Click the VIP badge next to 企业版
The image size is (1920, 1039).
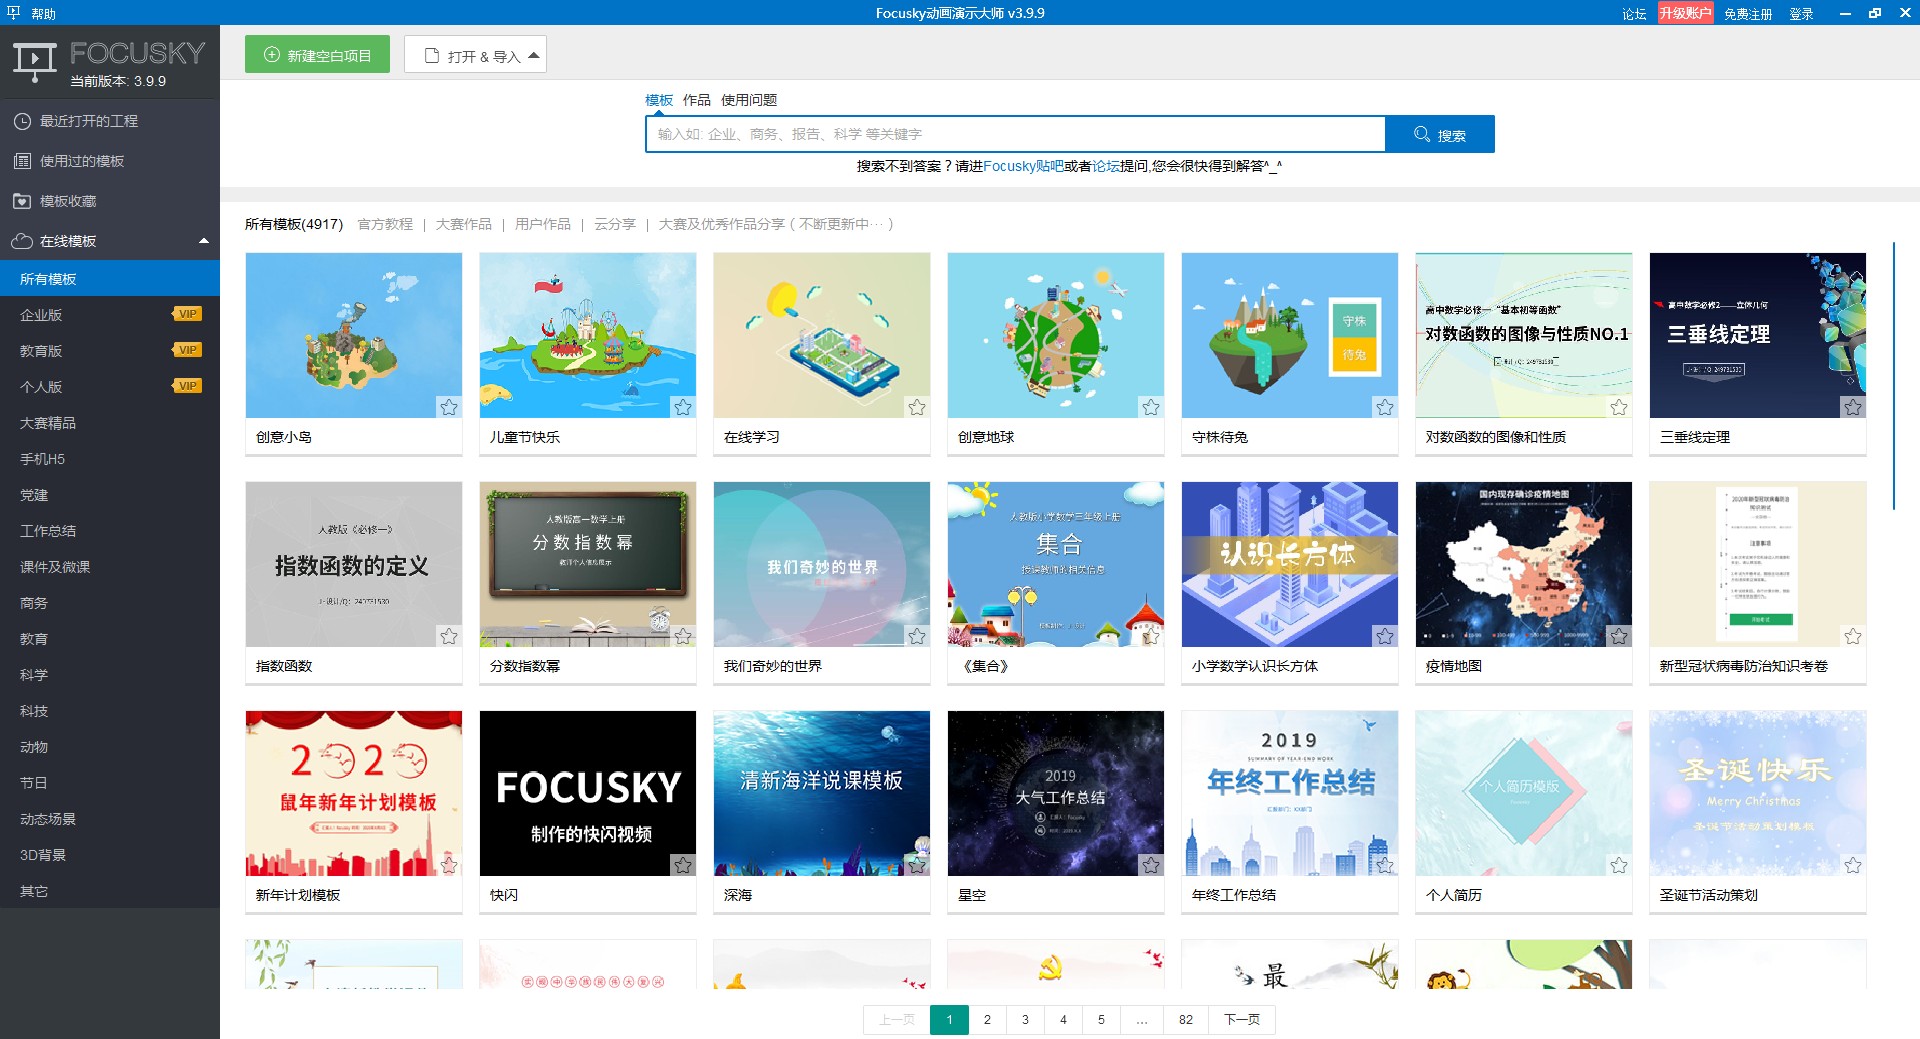[x=186, y=313]
